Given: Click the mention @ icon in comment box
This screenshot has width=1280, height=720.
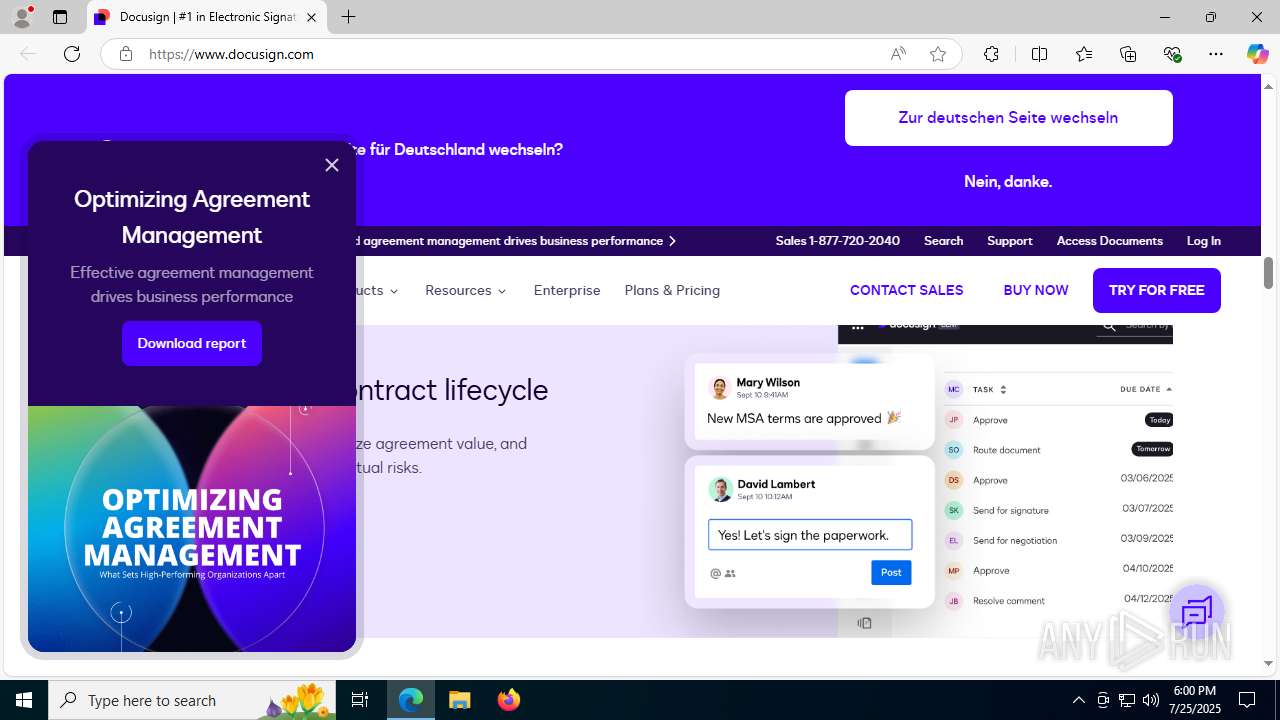Looking at the screenshot, I should pos(715,574).
